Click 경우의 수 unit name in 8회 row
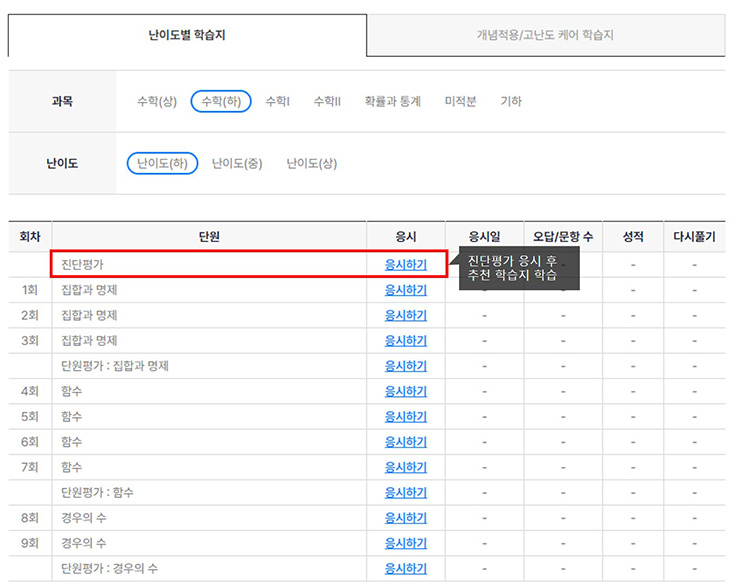This screenshot has height=585, width=742. click(x=84, y=518)
